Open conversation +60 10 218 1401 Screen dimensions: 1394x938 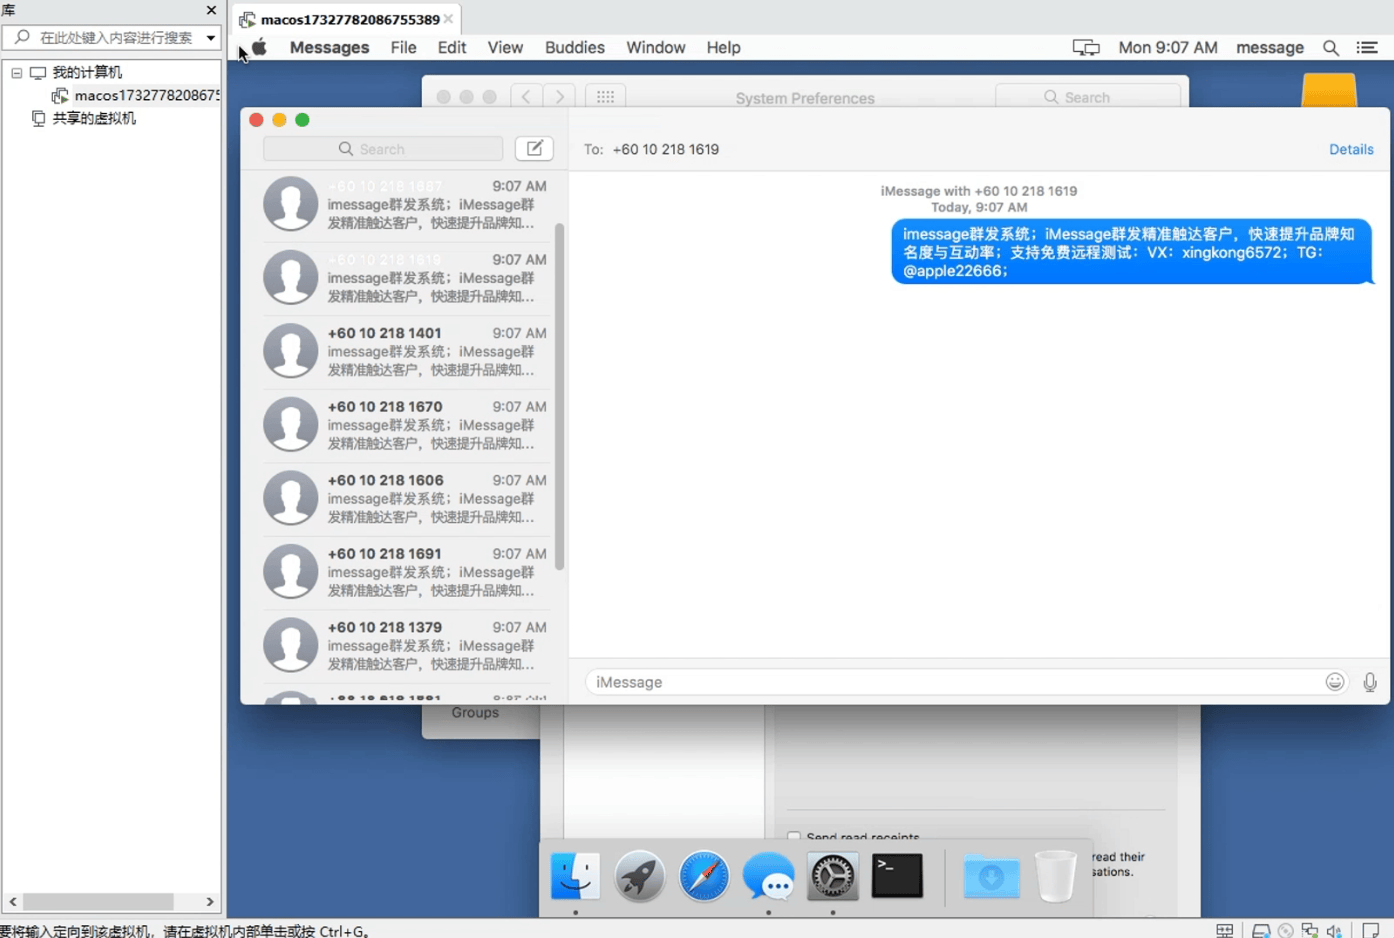tap(405, 351)
